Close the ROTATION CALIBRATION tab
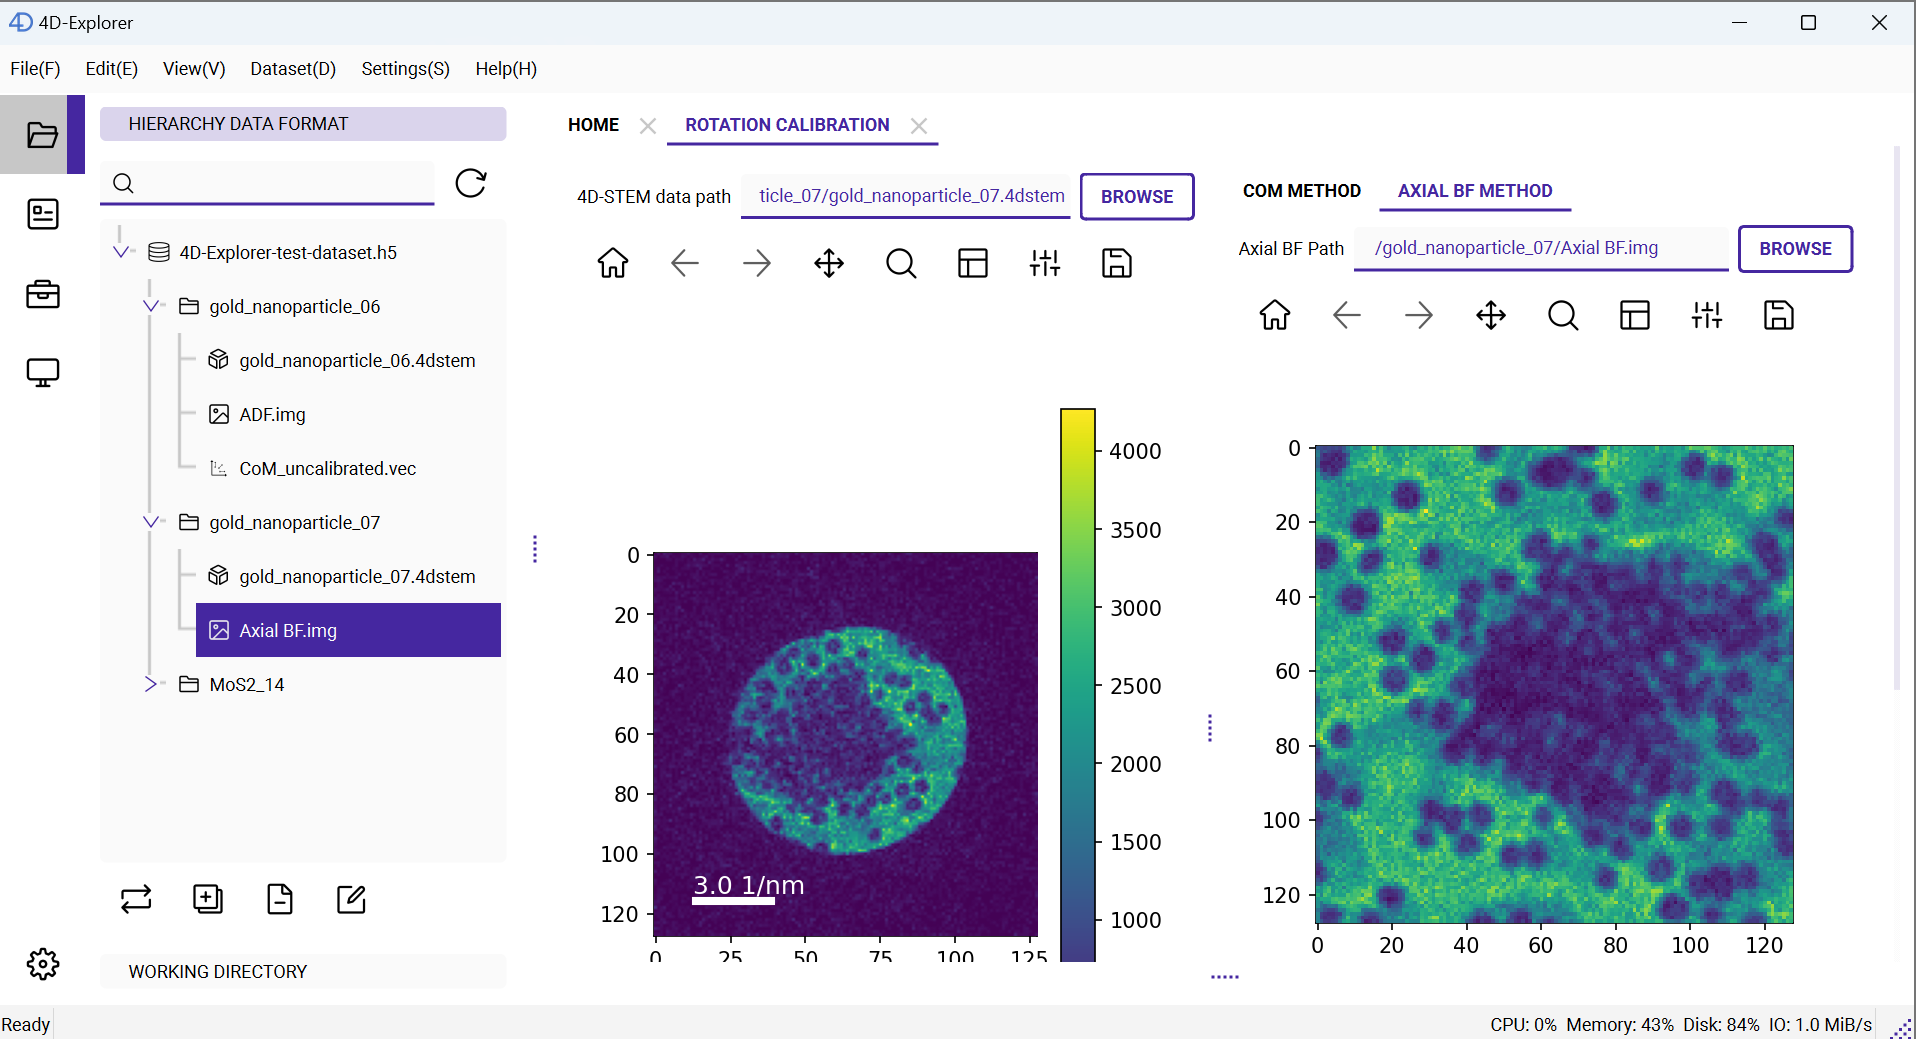This screenshot has height=1039, width=1916. tap(919, 125)
